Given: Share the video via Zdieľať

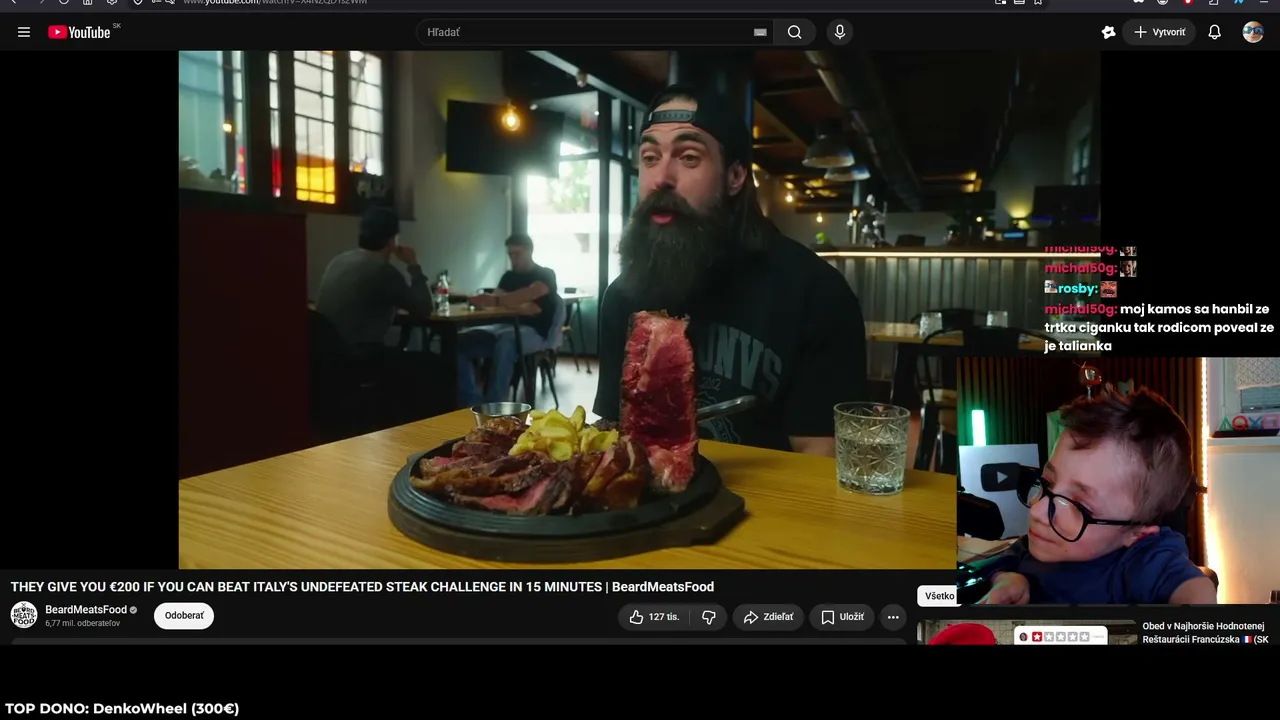Looking at the screenshot, I should tap(768, 617).
